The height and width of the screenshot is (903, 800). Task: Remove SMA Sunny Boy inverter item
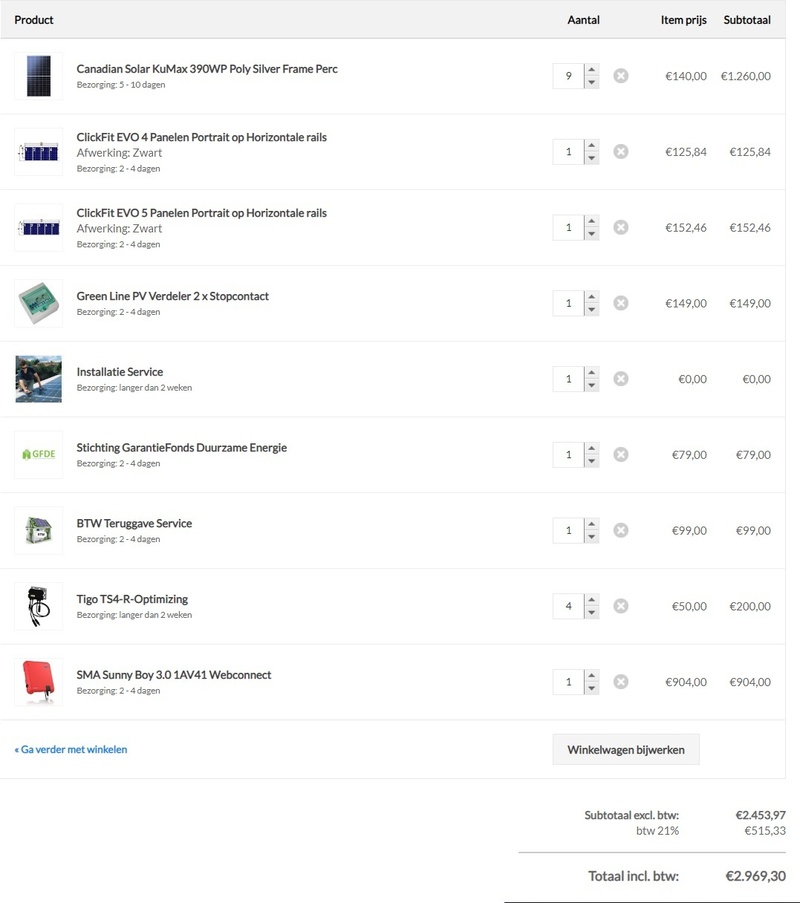pyautogui.click(x=620, y=682)
